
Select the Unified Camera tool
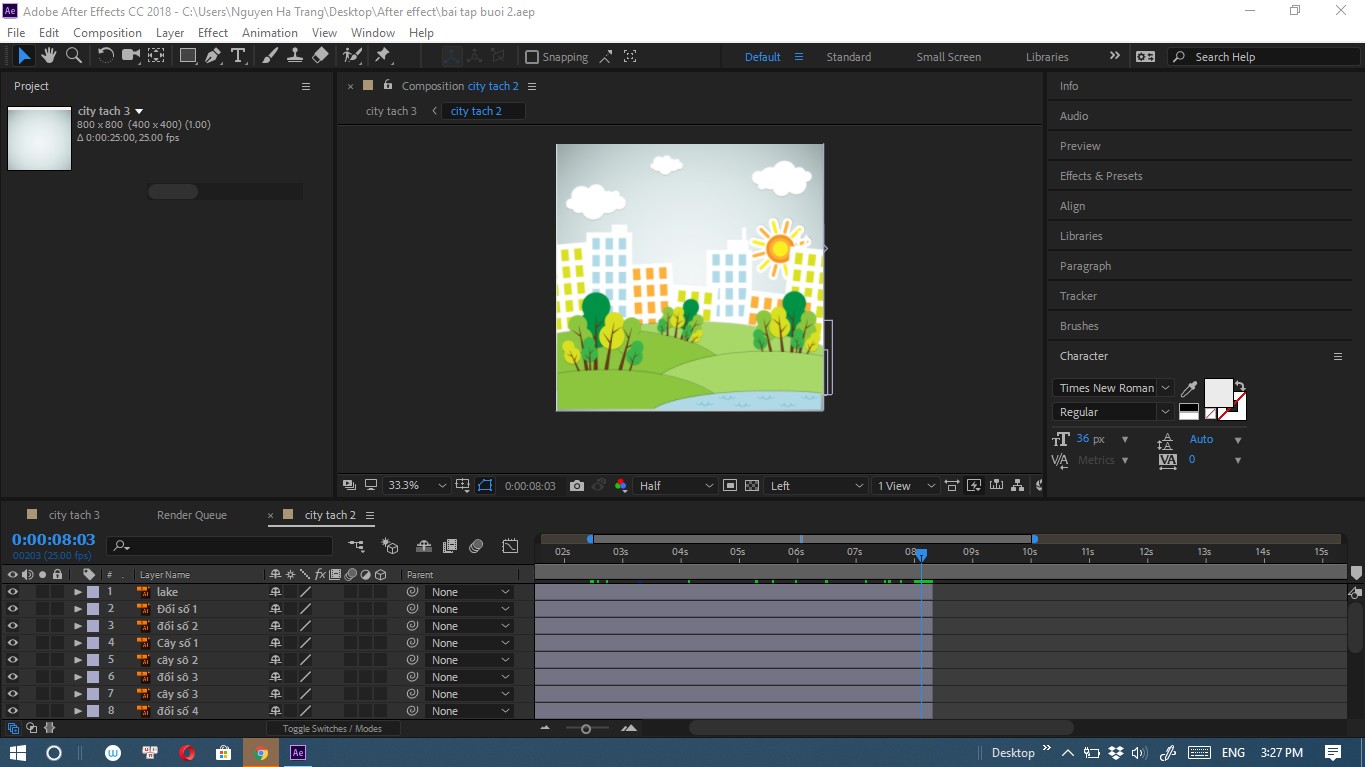coord(131,56)
